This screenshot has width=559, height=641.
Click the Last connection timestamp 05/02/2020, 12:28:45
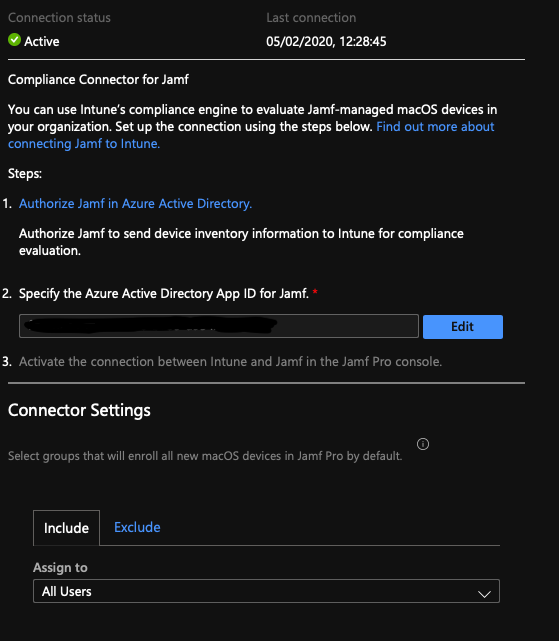[x=326, y=41]
